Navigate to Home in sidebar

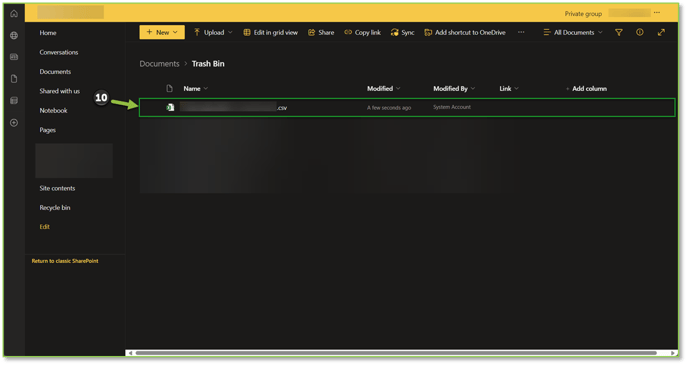pyautogui.click(x=48, y=33)
